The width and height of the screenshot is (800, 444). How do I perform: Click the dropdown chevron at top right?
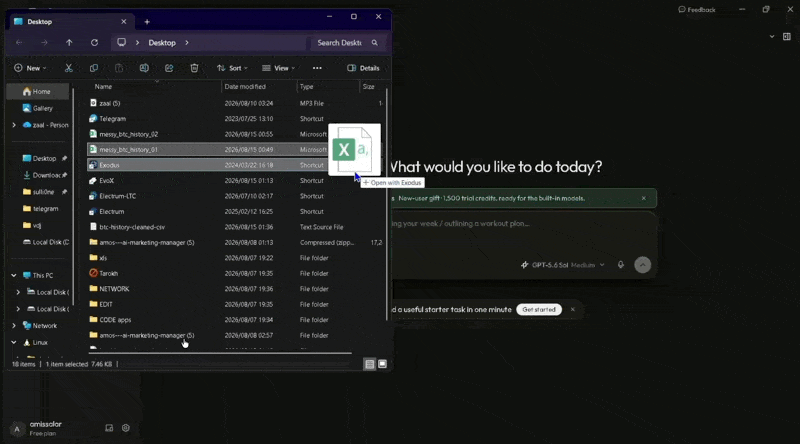[771, 37]
